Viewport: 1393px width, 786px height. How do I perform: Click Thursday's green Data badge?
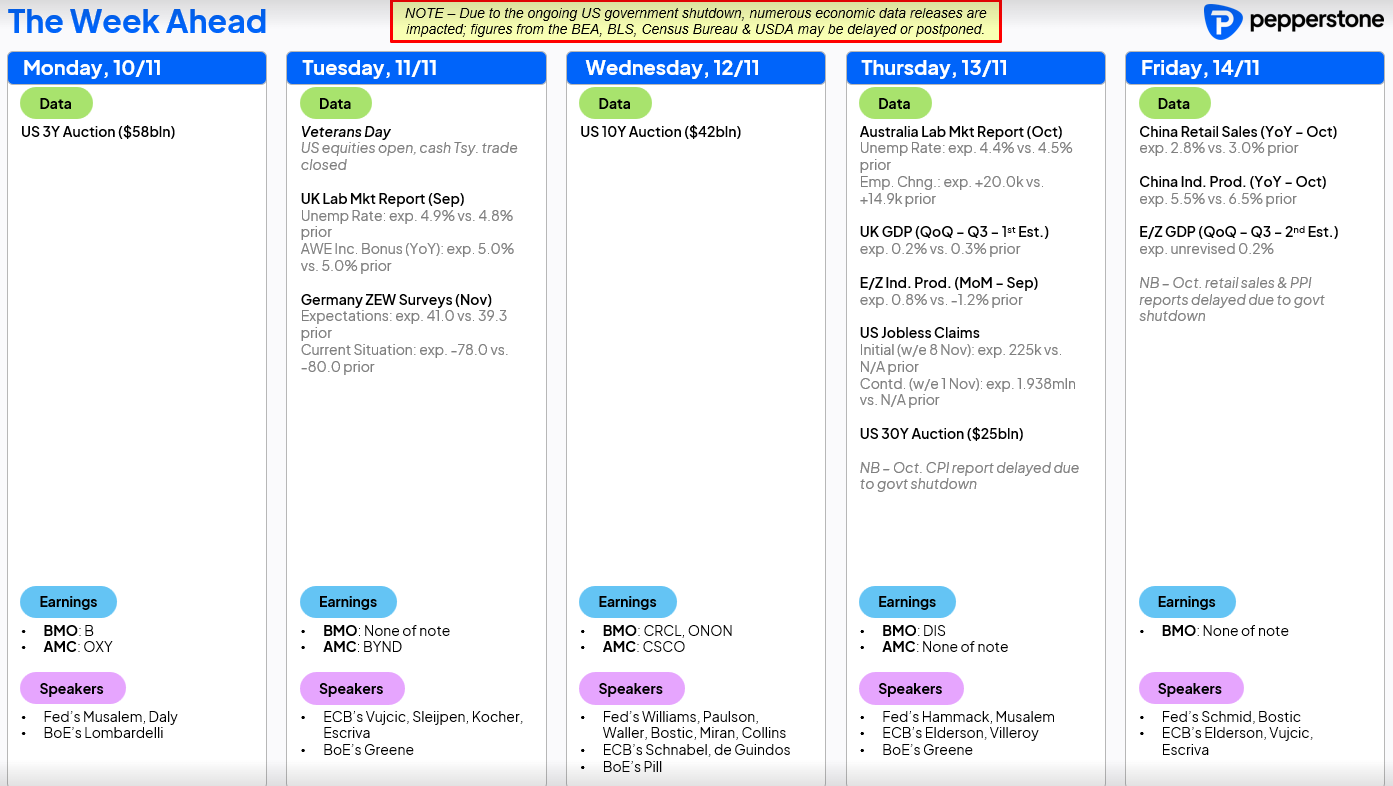pyautogui.click(x=894, y=104)
